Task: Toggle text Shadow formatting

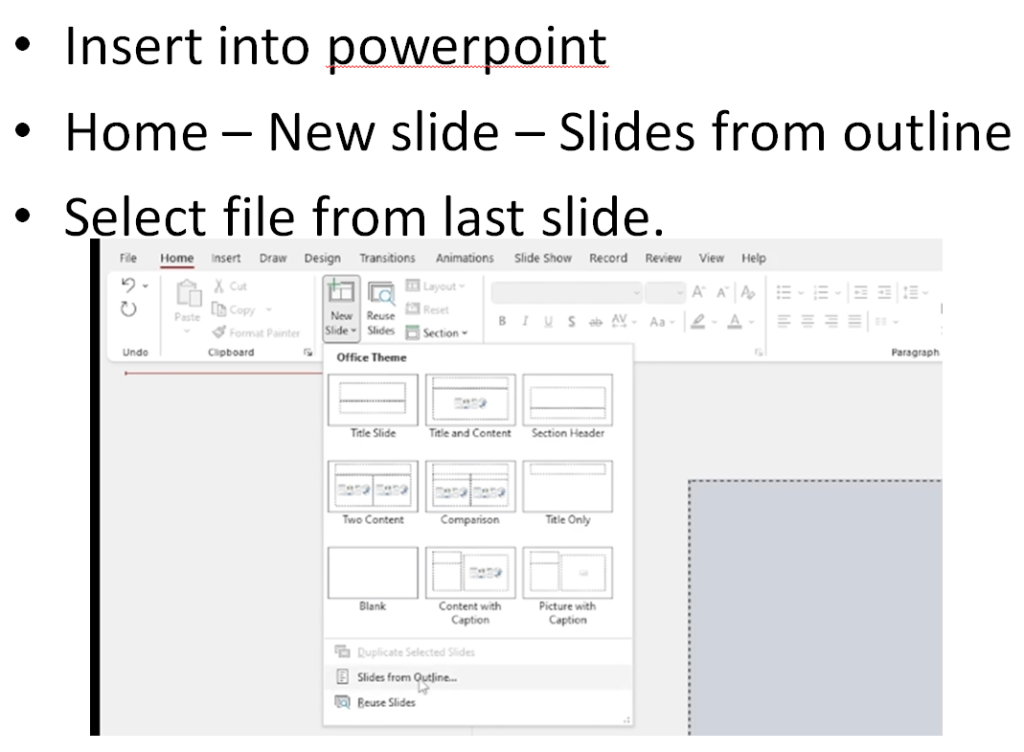Action: tap(571, 321)
